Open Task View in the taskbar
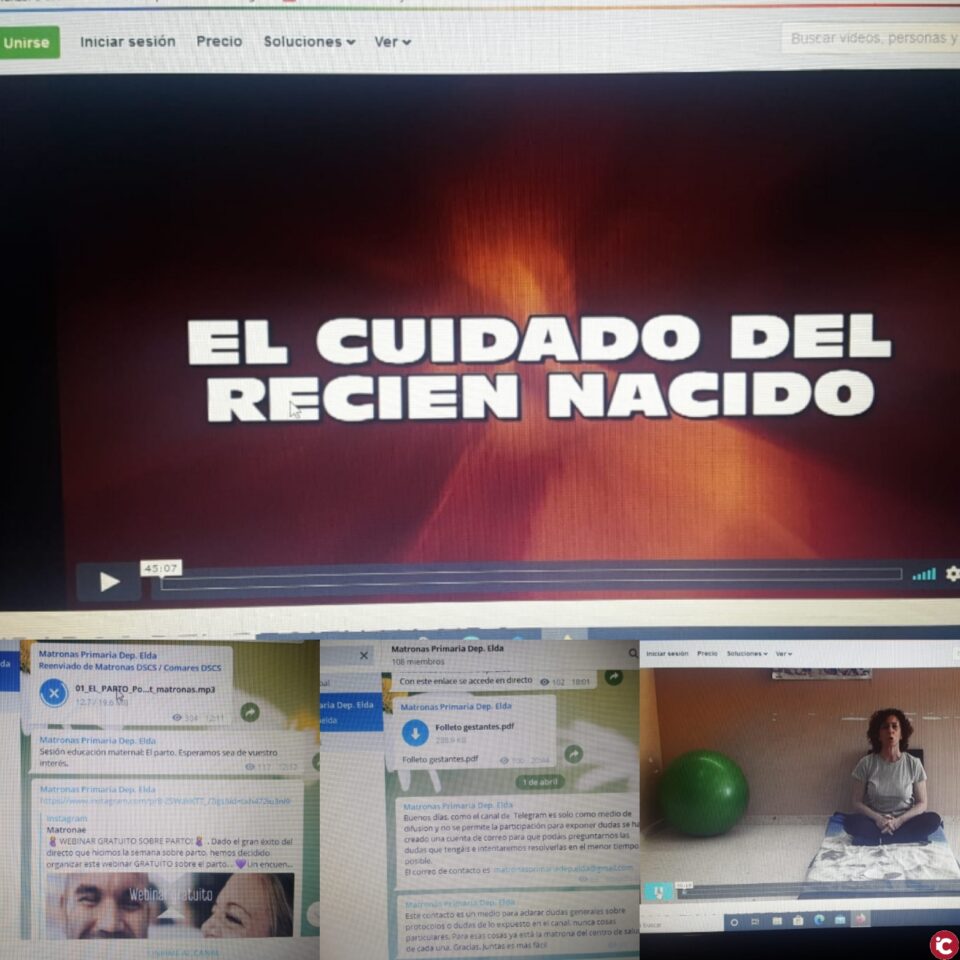The width and height of the screenshot is (960, 960). [x=754, y=921]
